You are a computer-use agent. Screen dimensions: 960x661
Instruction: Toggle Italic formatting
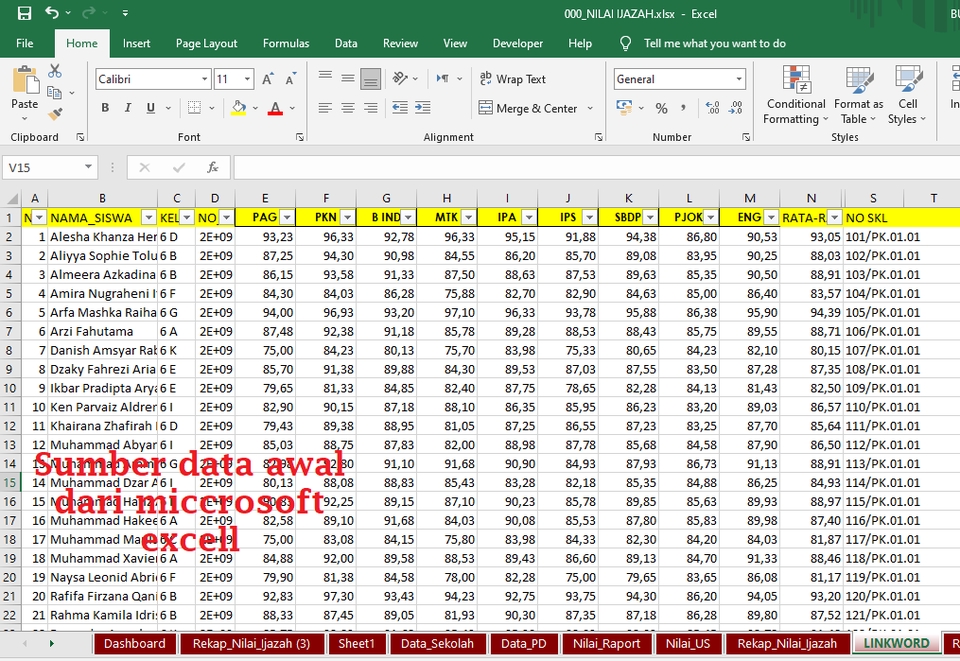coord(128,108)
